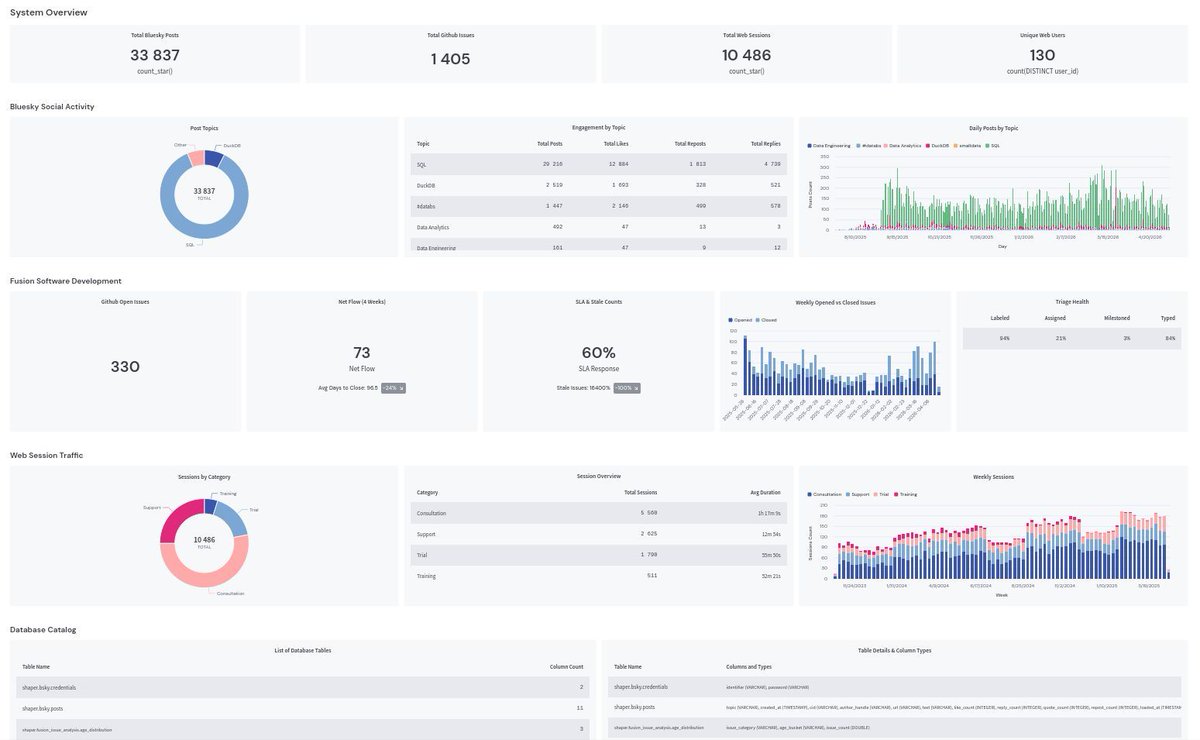Click Github Open Issues value 330
The height and width of the screenshot is (740, 1200).
[125, 367]
